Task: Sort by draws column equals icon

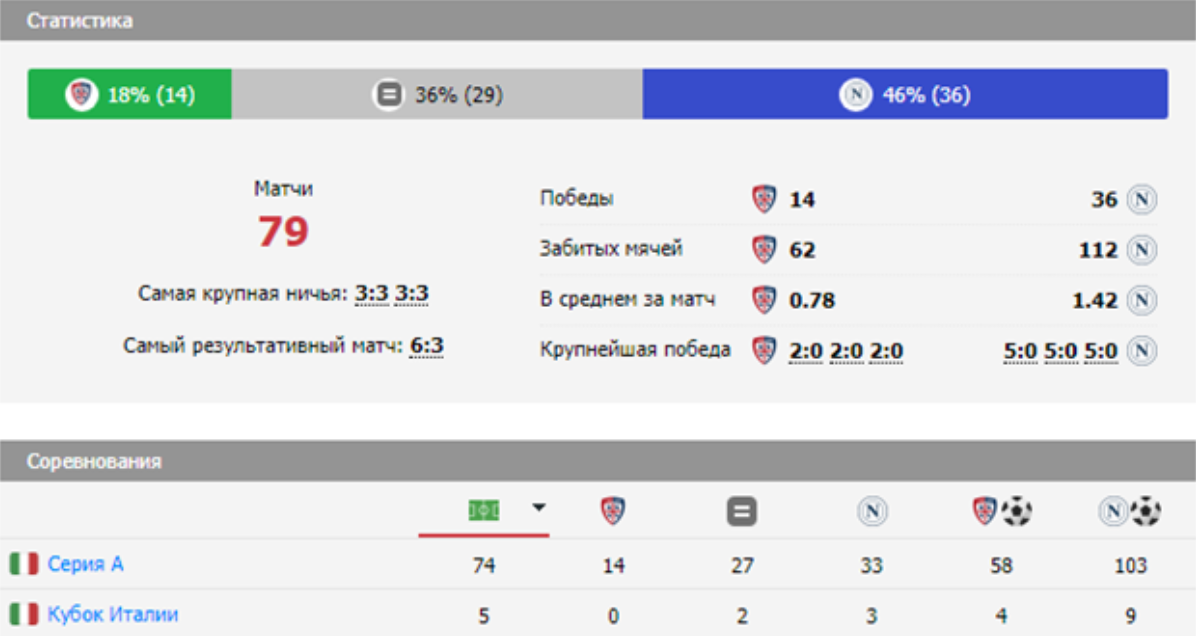Action: tap(741, 512)
